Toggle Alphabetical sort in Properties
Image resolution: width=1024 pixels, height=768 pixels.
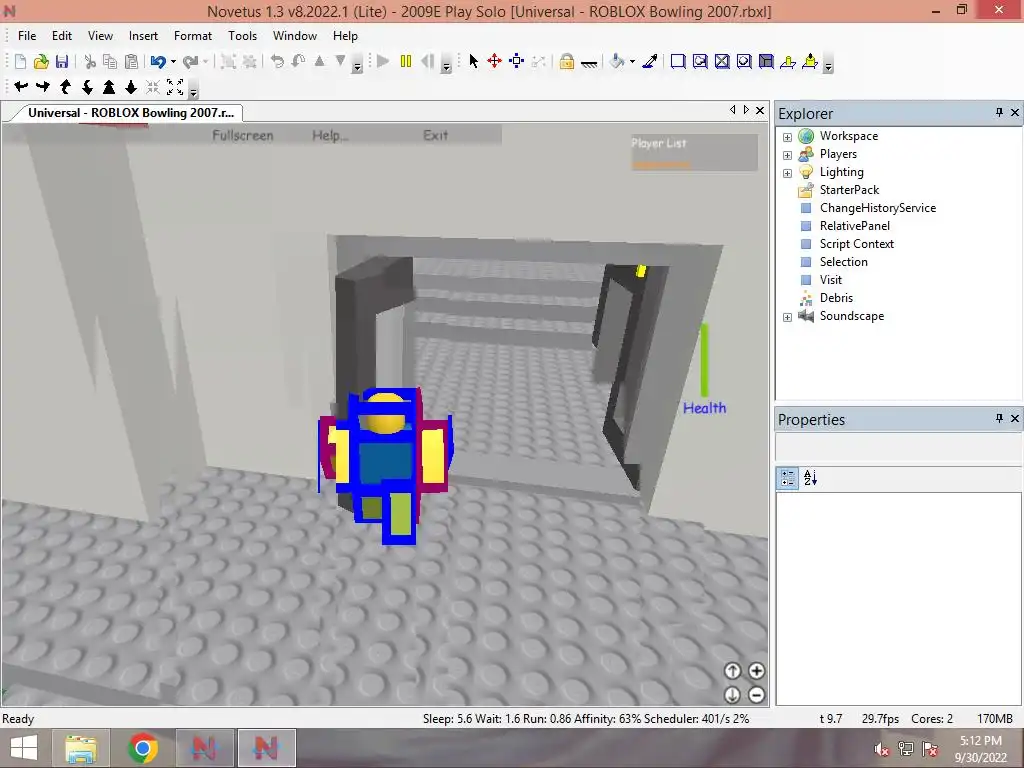[810, 478]
